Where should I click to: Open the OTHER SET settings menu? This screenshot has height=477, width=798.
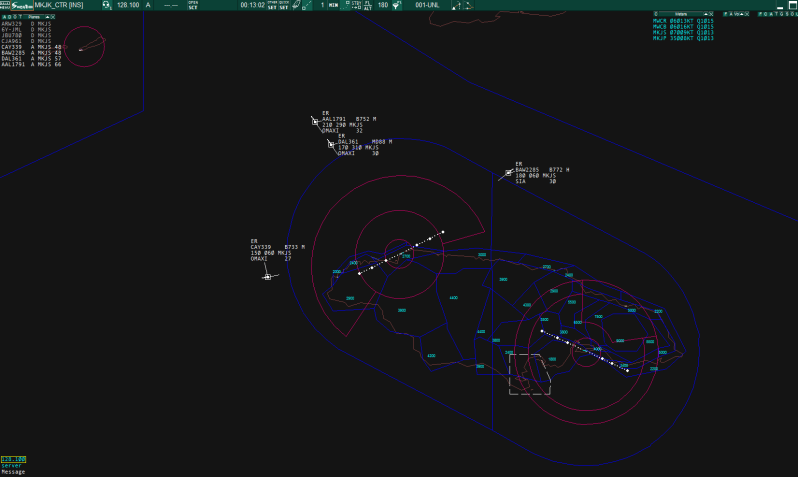point(271,5)
